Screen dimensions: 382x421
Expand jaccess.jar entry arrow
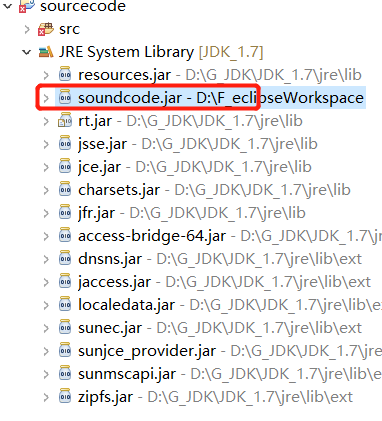(46, 282)
